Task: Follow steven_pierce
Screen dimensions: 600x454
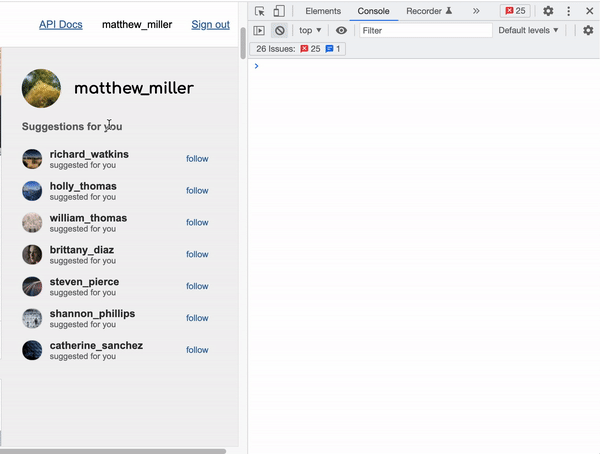Action: [x=197, y=286]
